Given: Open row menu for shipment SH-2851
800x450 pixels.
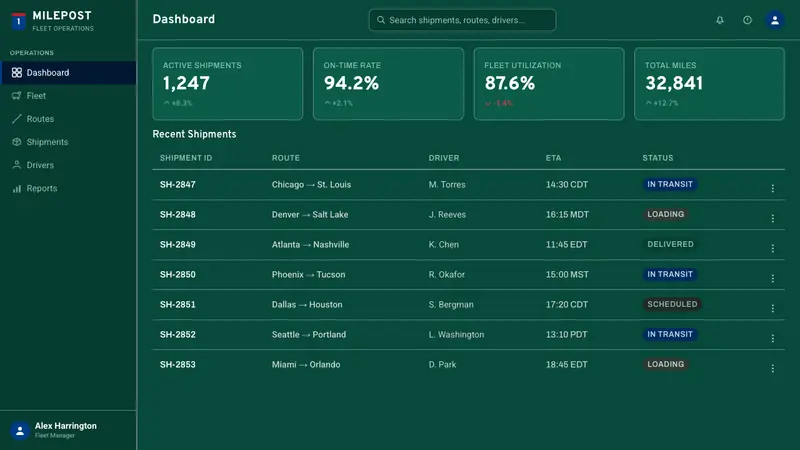Looking at the screenshot, I should [x=772, y=309].
